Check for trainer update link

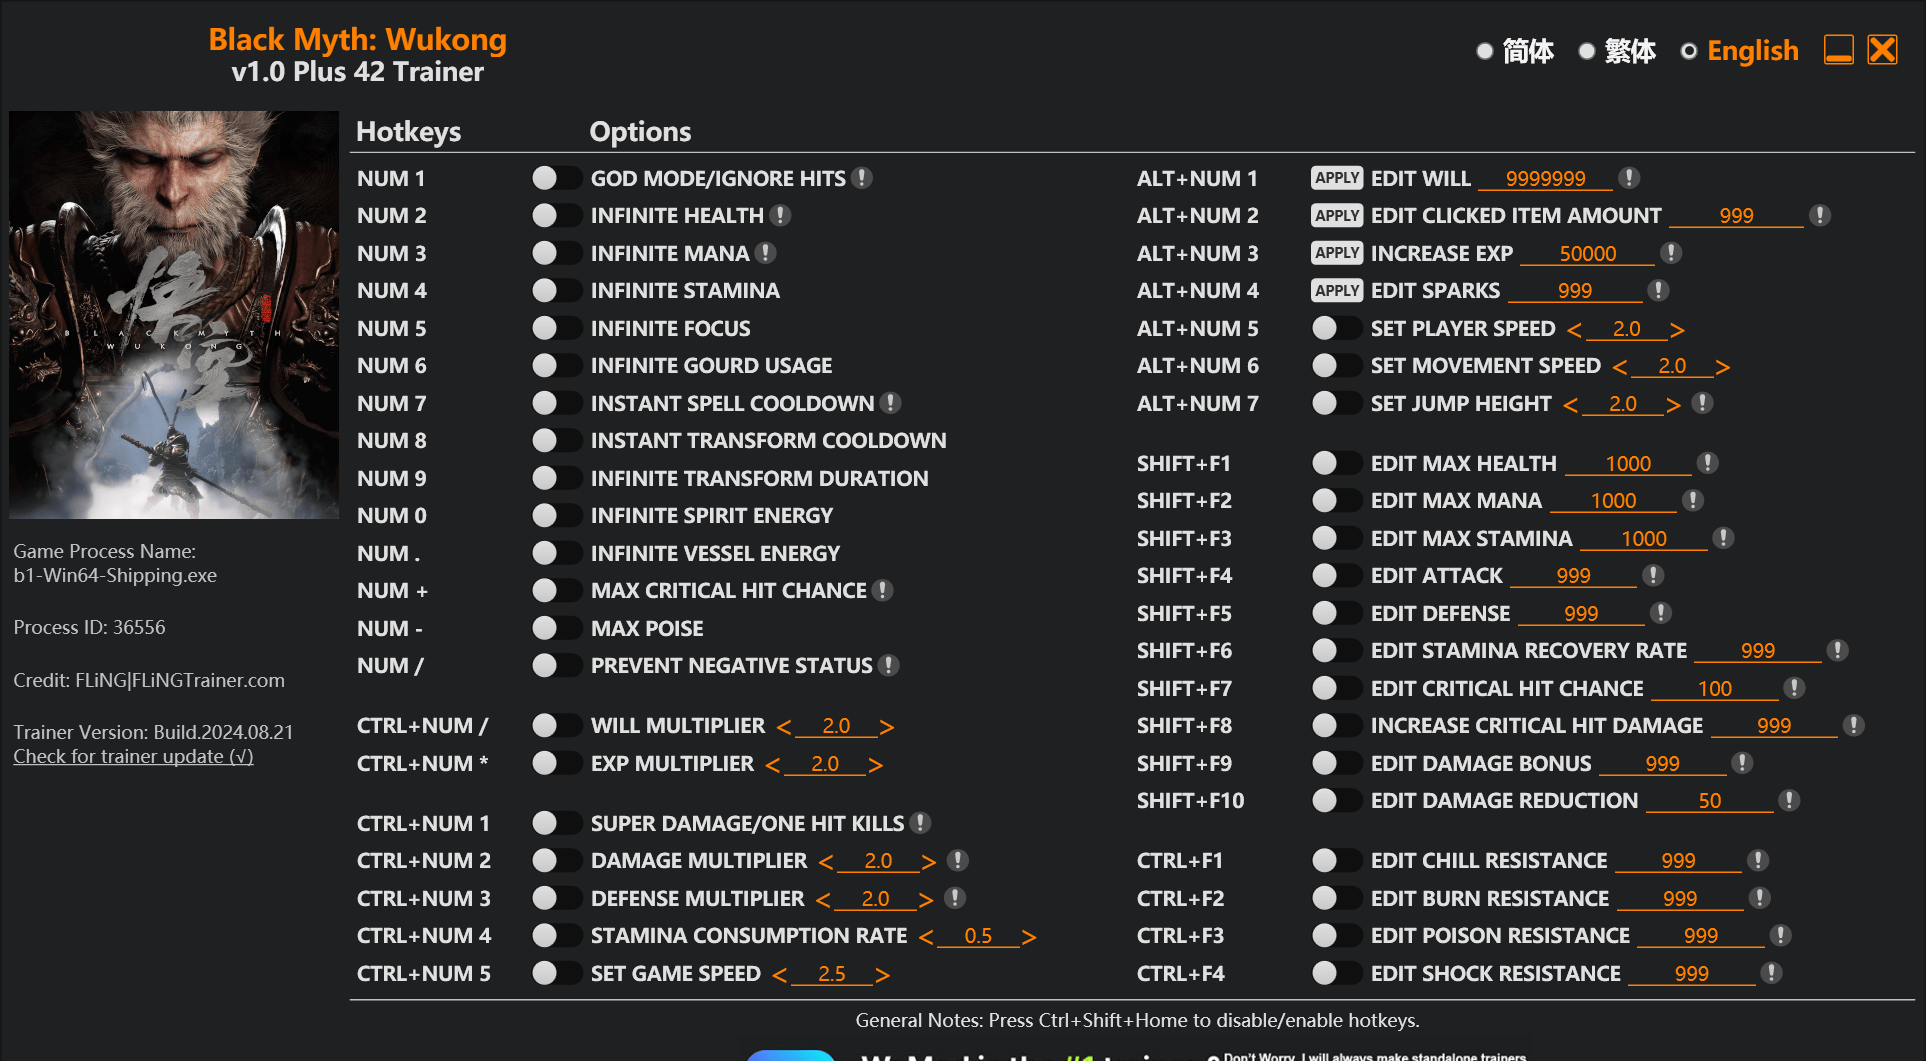point(133,757)
